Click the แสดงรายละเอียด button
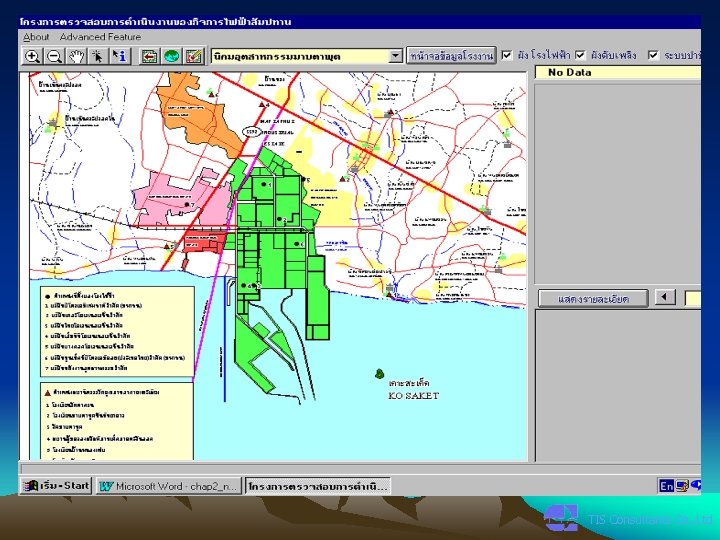The width and height of the screenshot is (720, 540). (593, 299)
